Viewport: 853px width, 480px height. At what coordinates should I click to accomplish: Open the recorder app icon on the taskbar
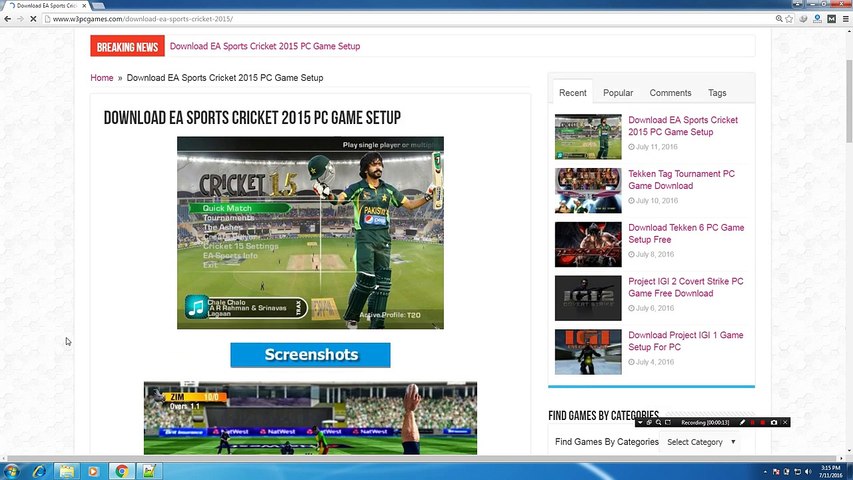tap(149, 471)
